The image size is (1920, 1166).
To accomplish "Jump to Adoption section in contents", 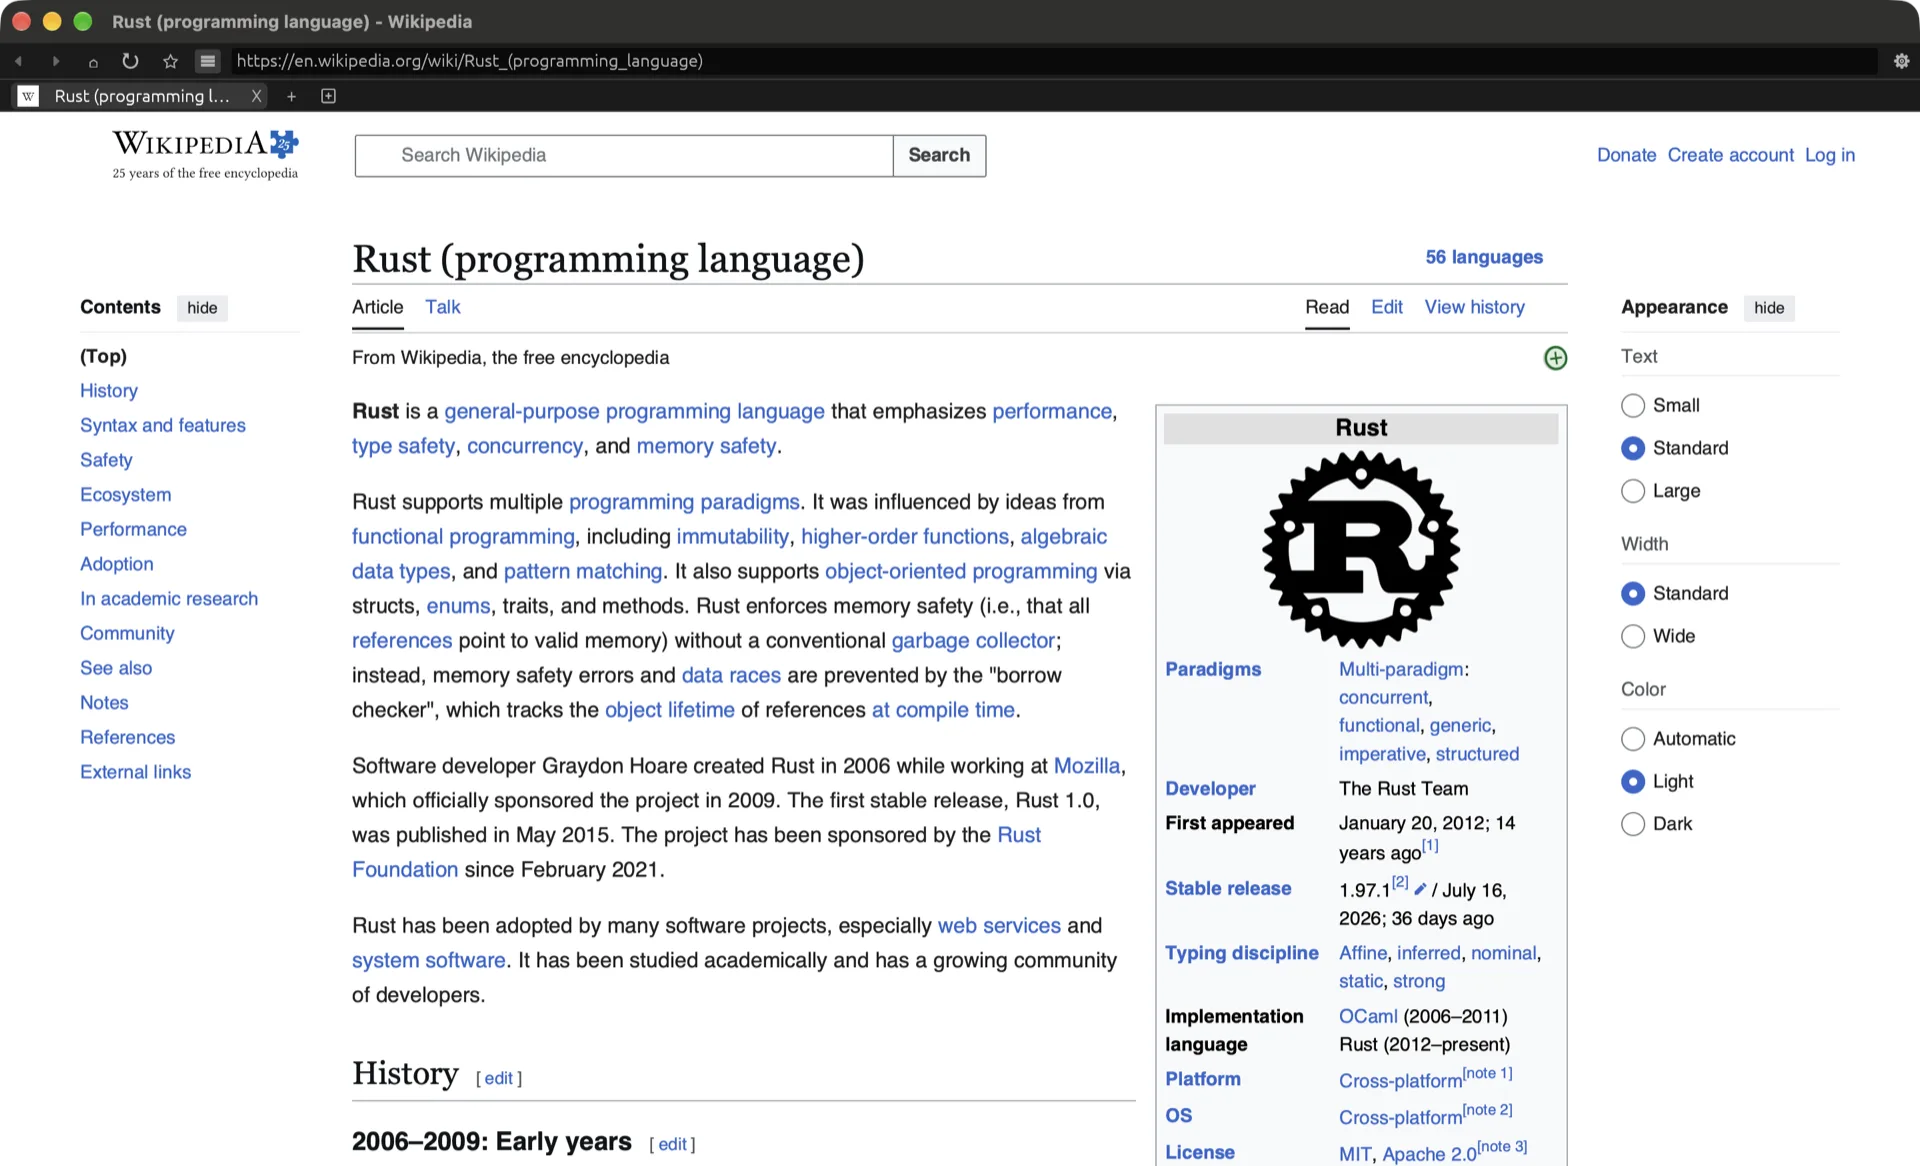I will pos(117,564).
